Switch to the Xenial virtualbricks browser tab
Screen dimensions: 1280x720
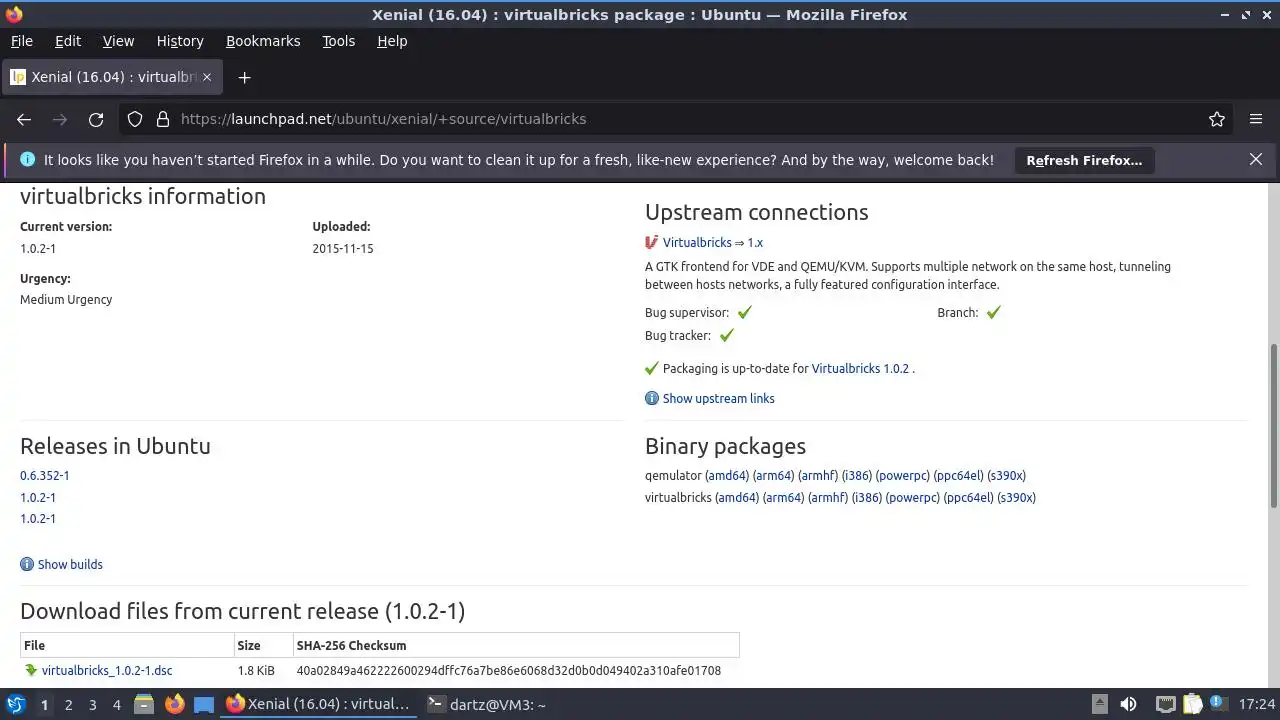[110, 77]
